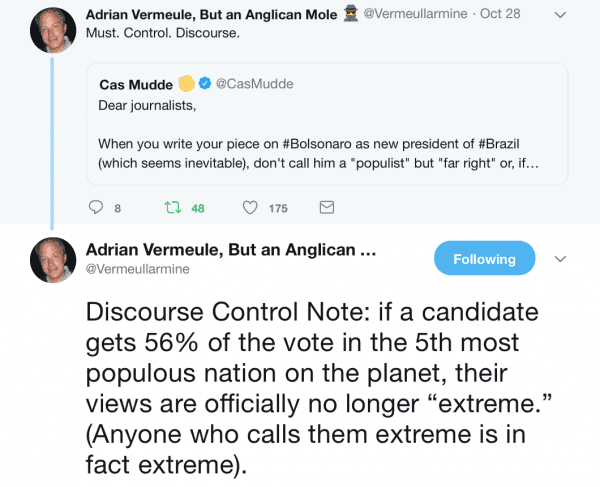
Task: Click the Cas Mudde display name
Action: [x=136, y=84]
